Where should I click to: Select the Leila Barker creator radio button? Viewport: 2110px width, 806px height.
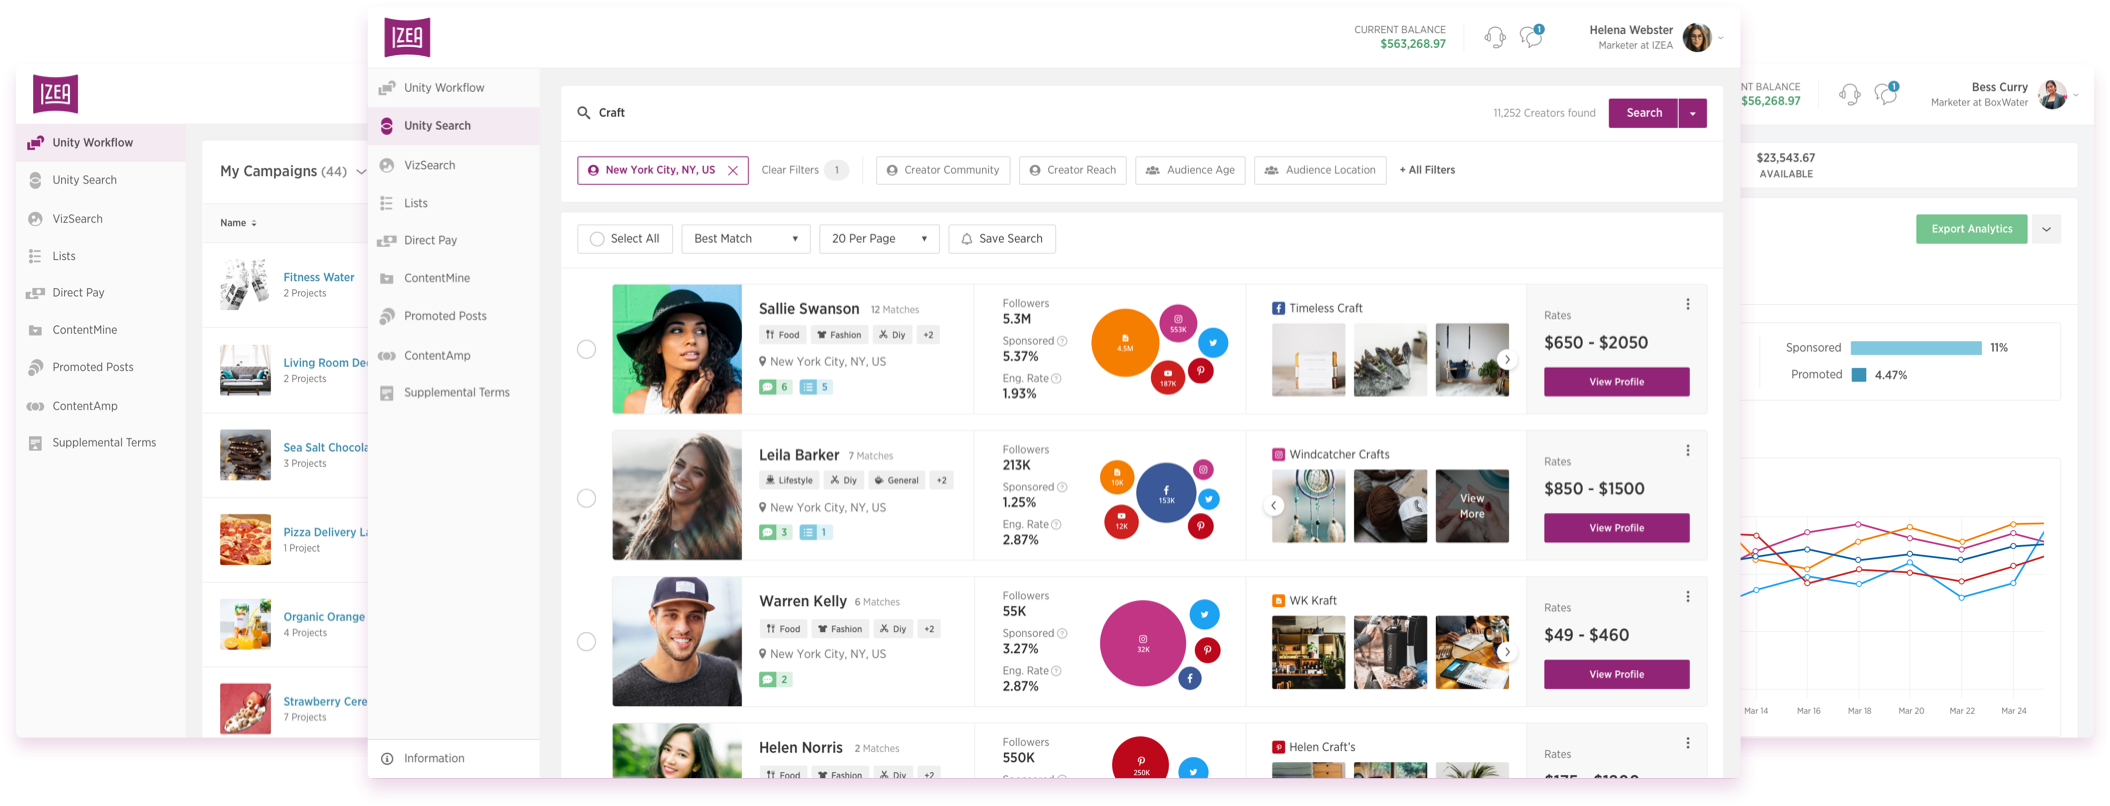coord(587,498)
